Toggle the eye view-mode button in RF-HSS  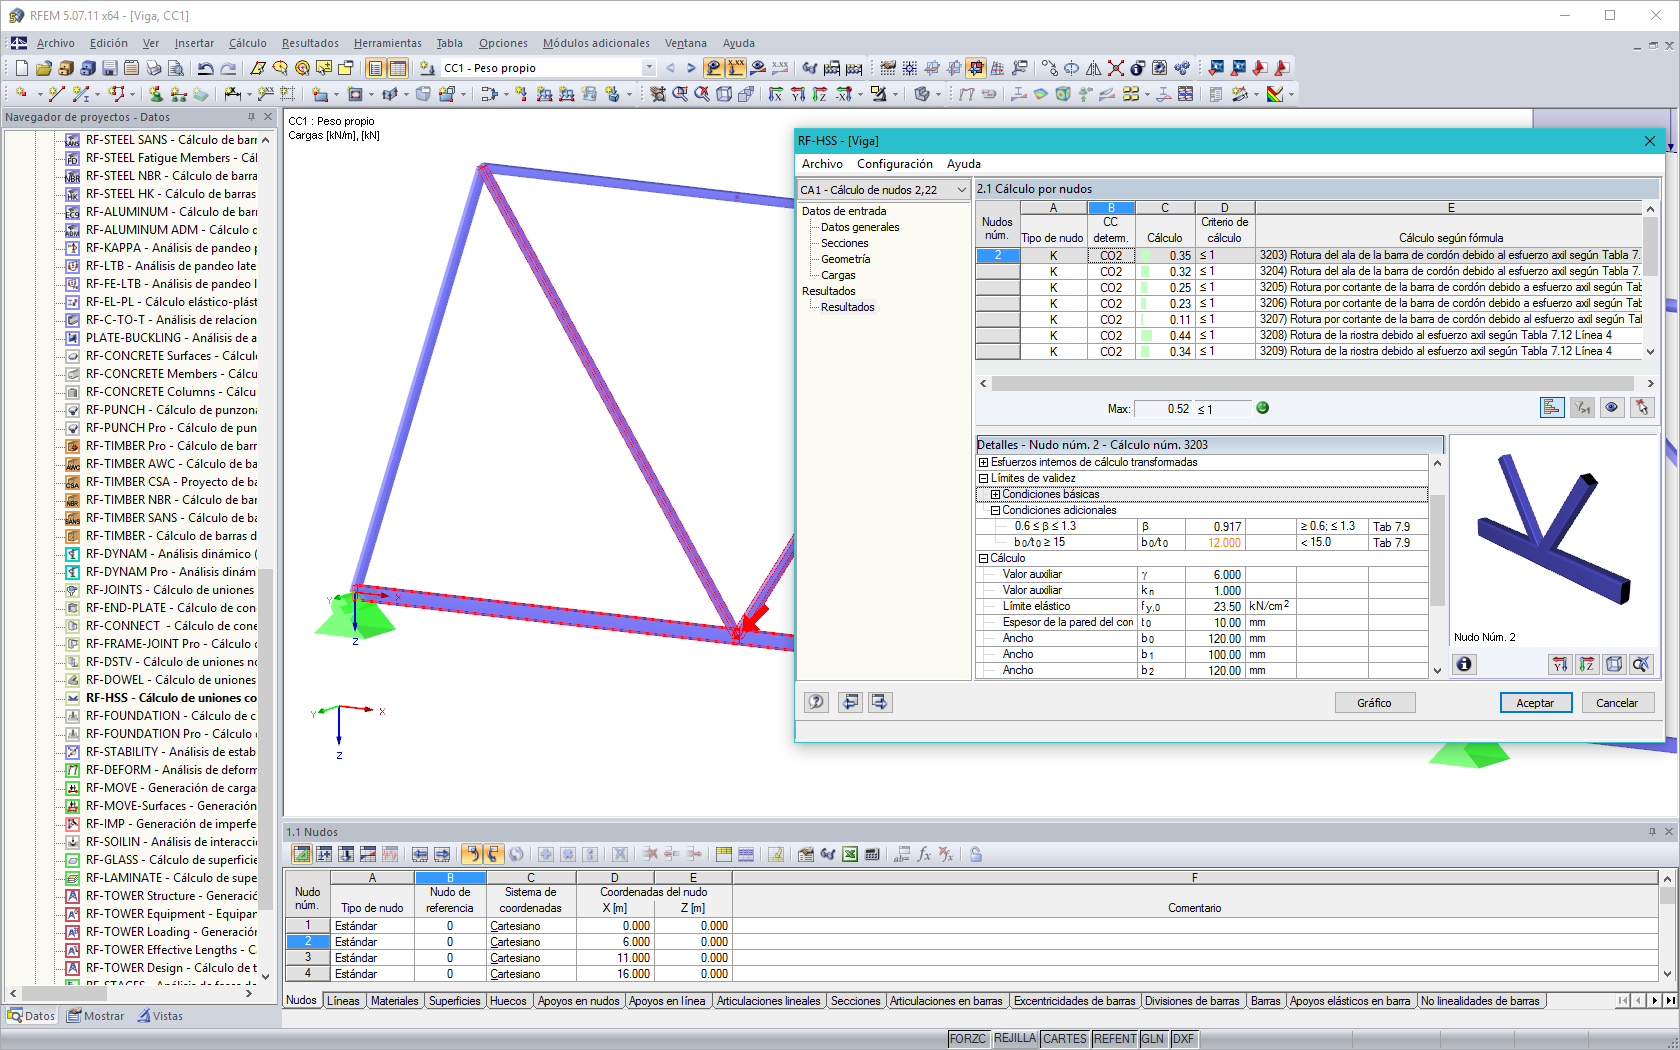(1611, 407)
